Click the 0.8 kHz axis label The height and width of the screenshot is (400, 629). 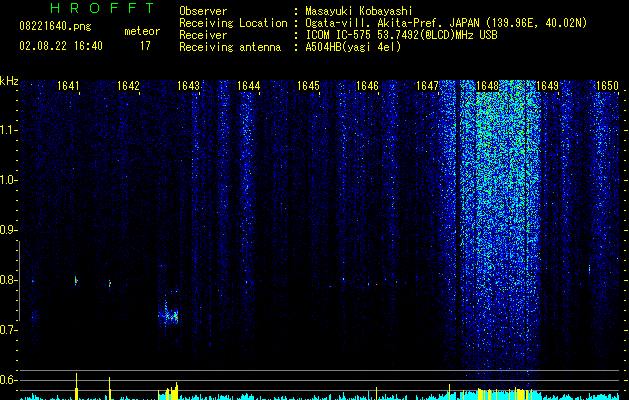coord(8,280)
